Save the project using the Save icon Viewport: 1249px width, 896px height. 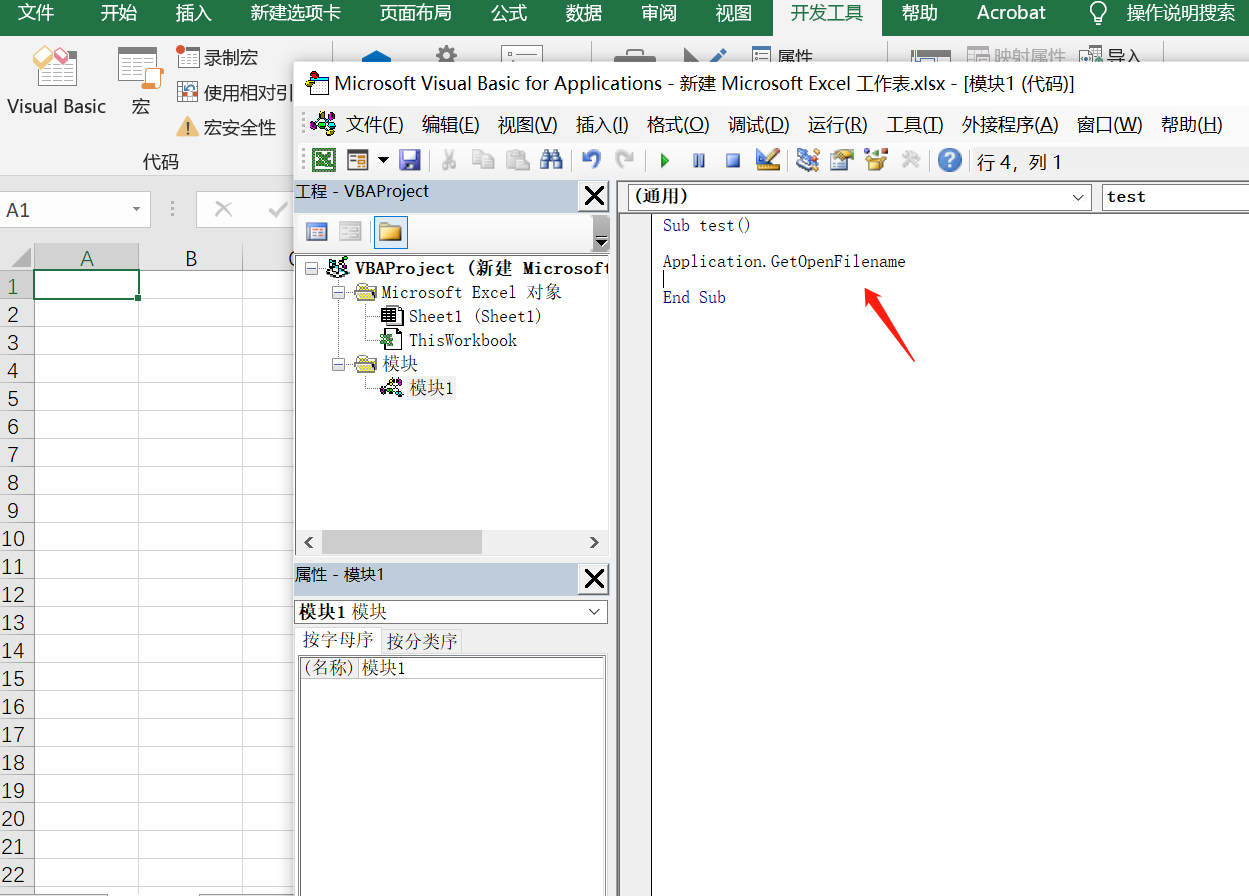click(410, 160)
